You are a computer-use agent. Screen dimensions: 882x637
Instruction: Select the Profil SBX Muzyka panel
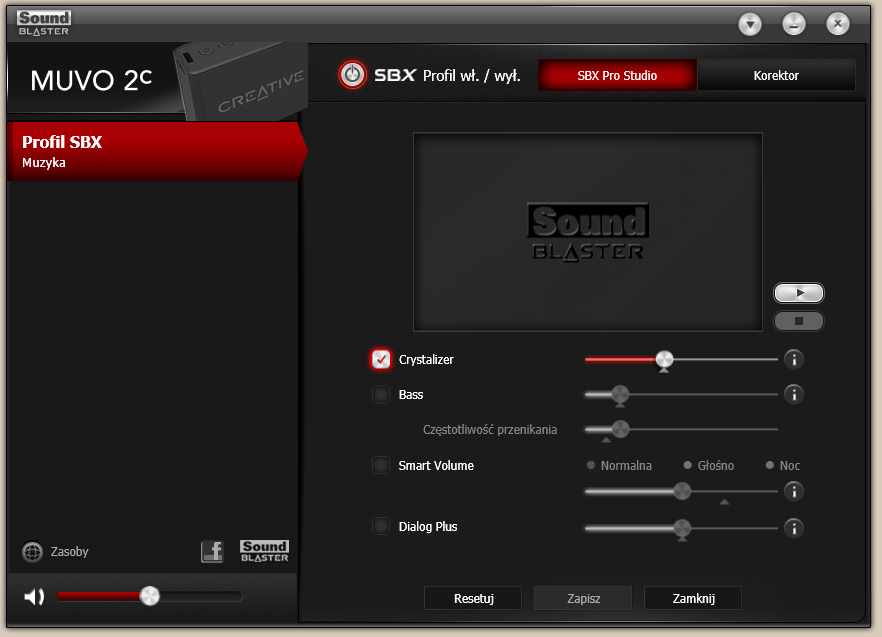pyautogui.click(x=156, y=151)
